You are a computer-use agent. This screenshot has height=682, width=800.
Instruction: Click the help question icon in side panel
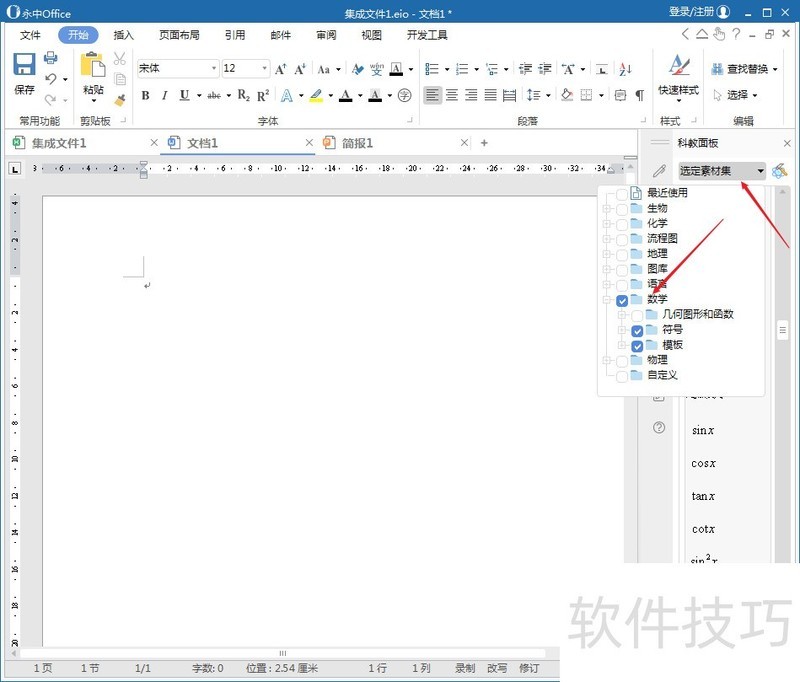(x=659, y=427)
